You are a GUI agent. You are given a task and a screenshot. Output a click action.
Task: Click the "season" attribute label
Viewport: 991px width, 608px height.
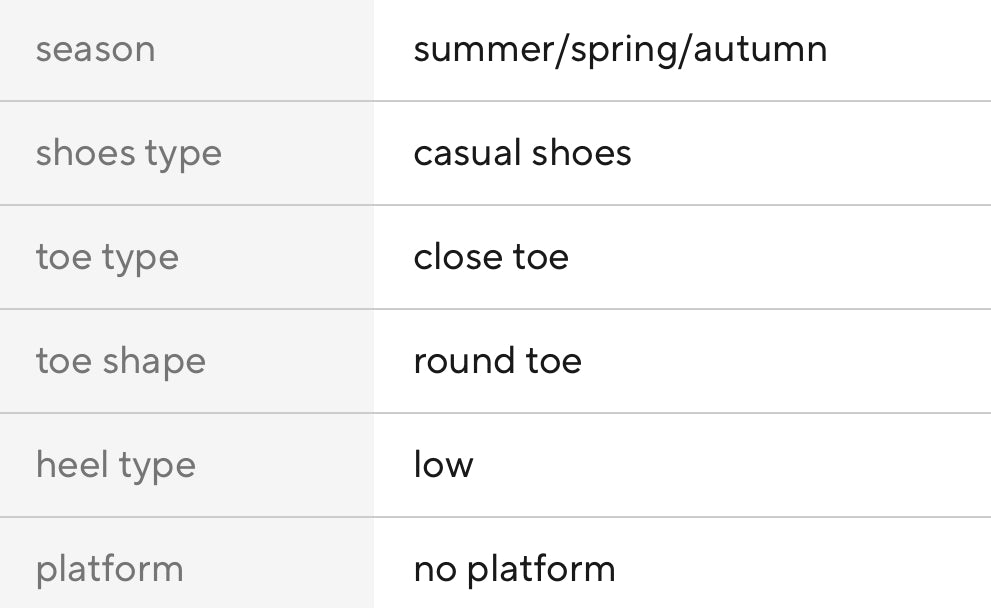[95, 49]
